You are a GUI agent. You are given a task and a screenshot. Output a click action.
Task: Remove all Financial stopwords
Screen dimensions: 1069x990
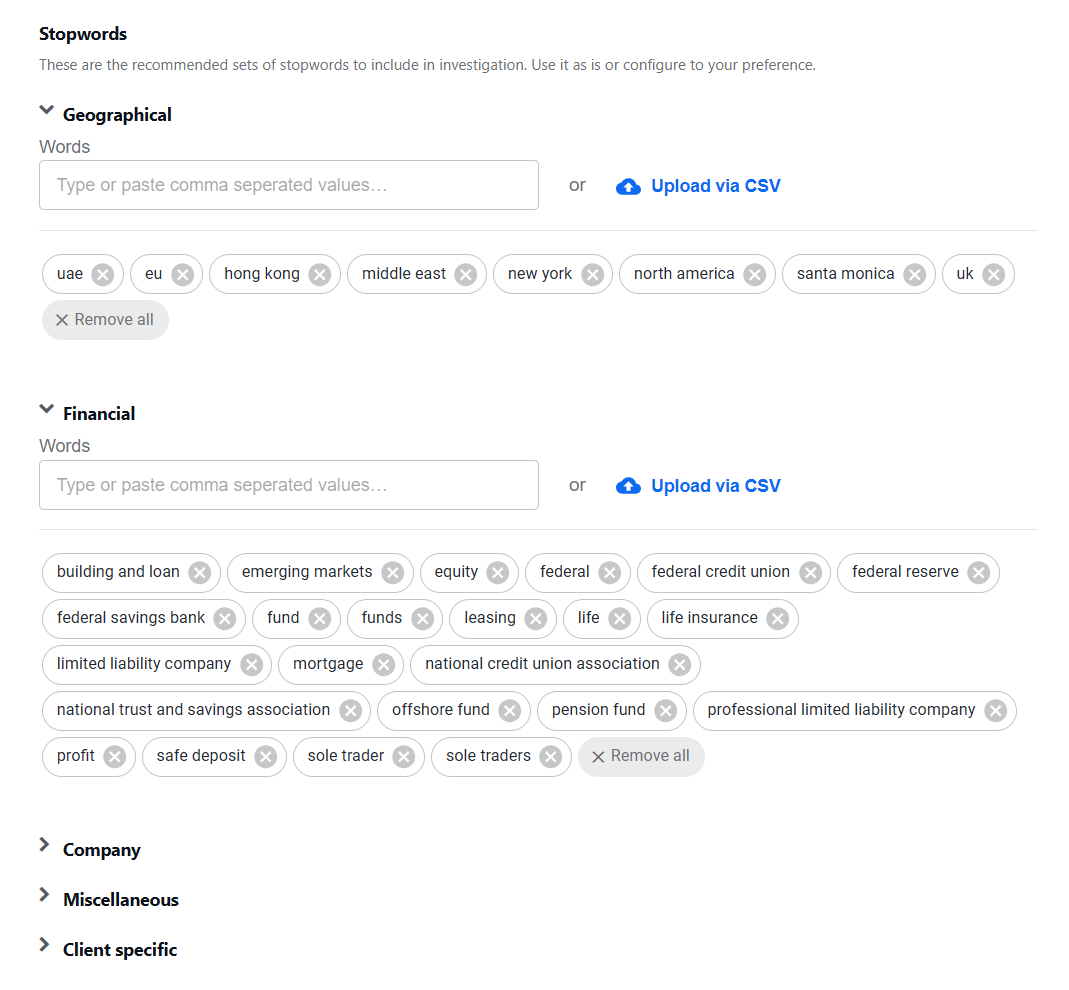click(x=641, y=757)
